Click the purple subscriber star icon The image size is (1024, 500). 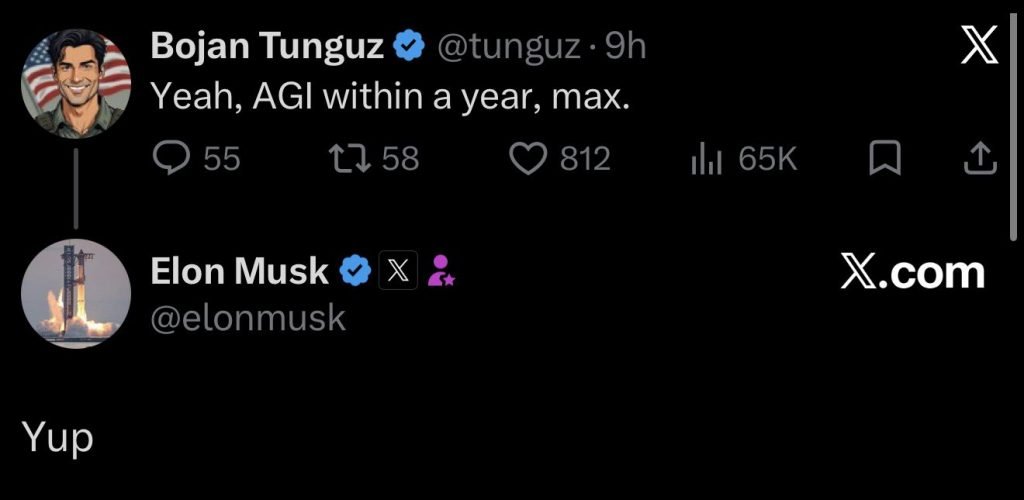tap(441, 270)
